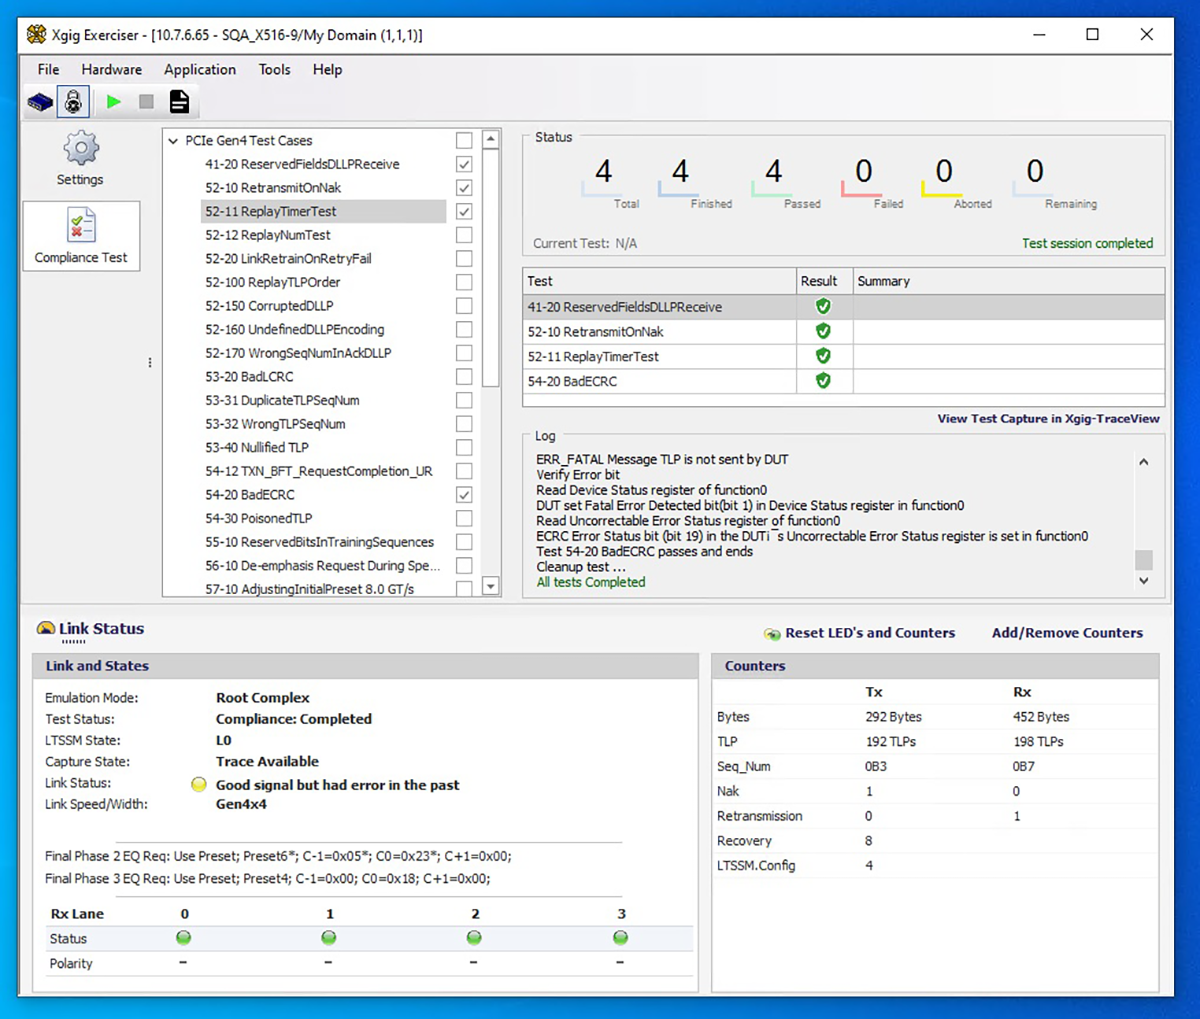
Task: Open the report document icon in the toolbar
Action: click(x=178, y=101)
